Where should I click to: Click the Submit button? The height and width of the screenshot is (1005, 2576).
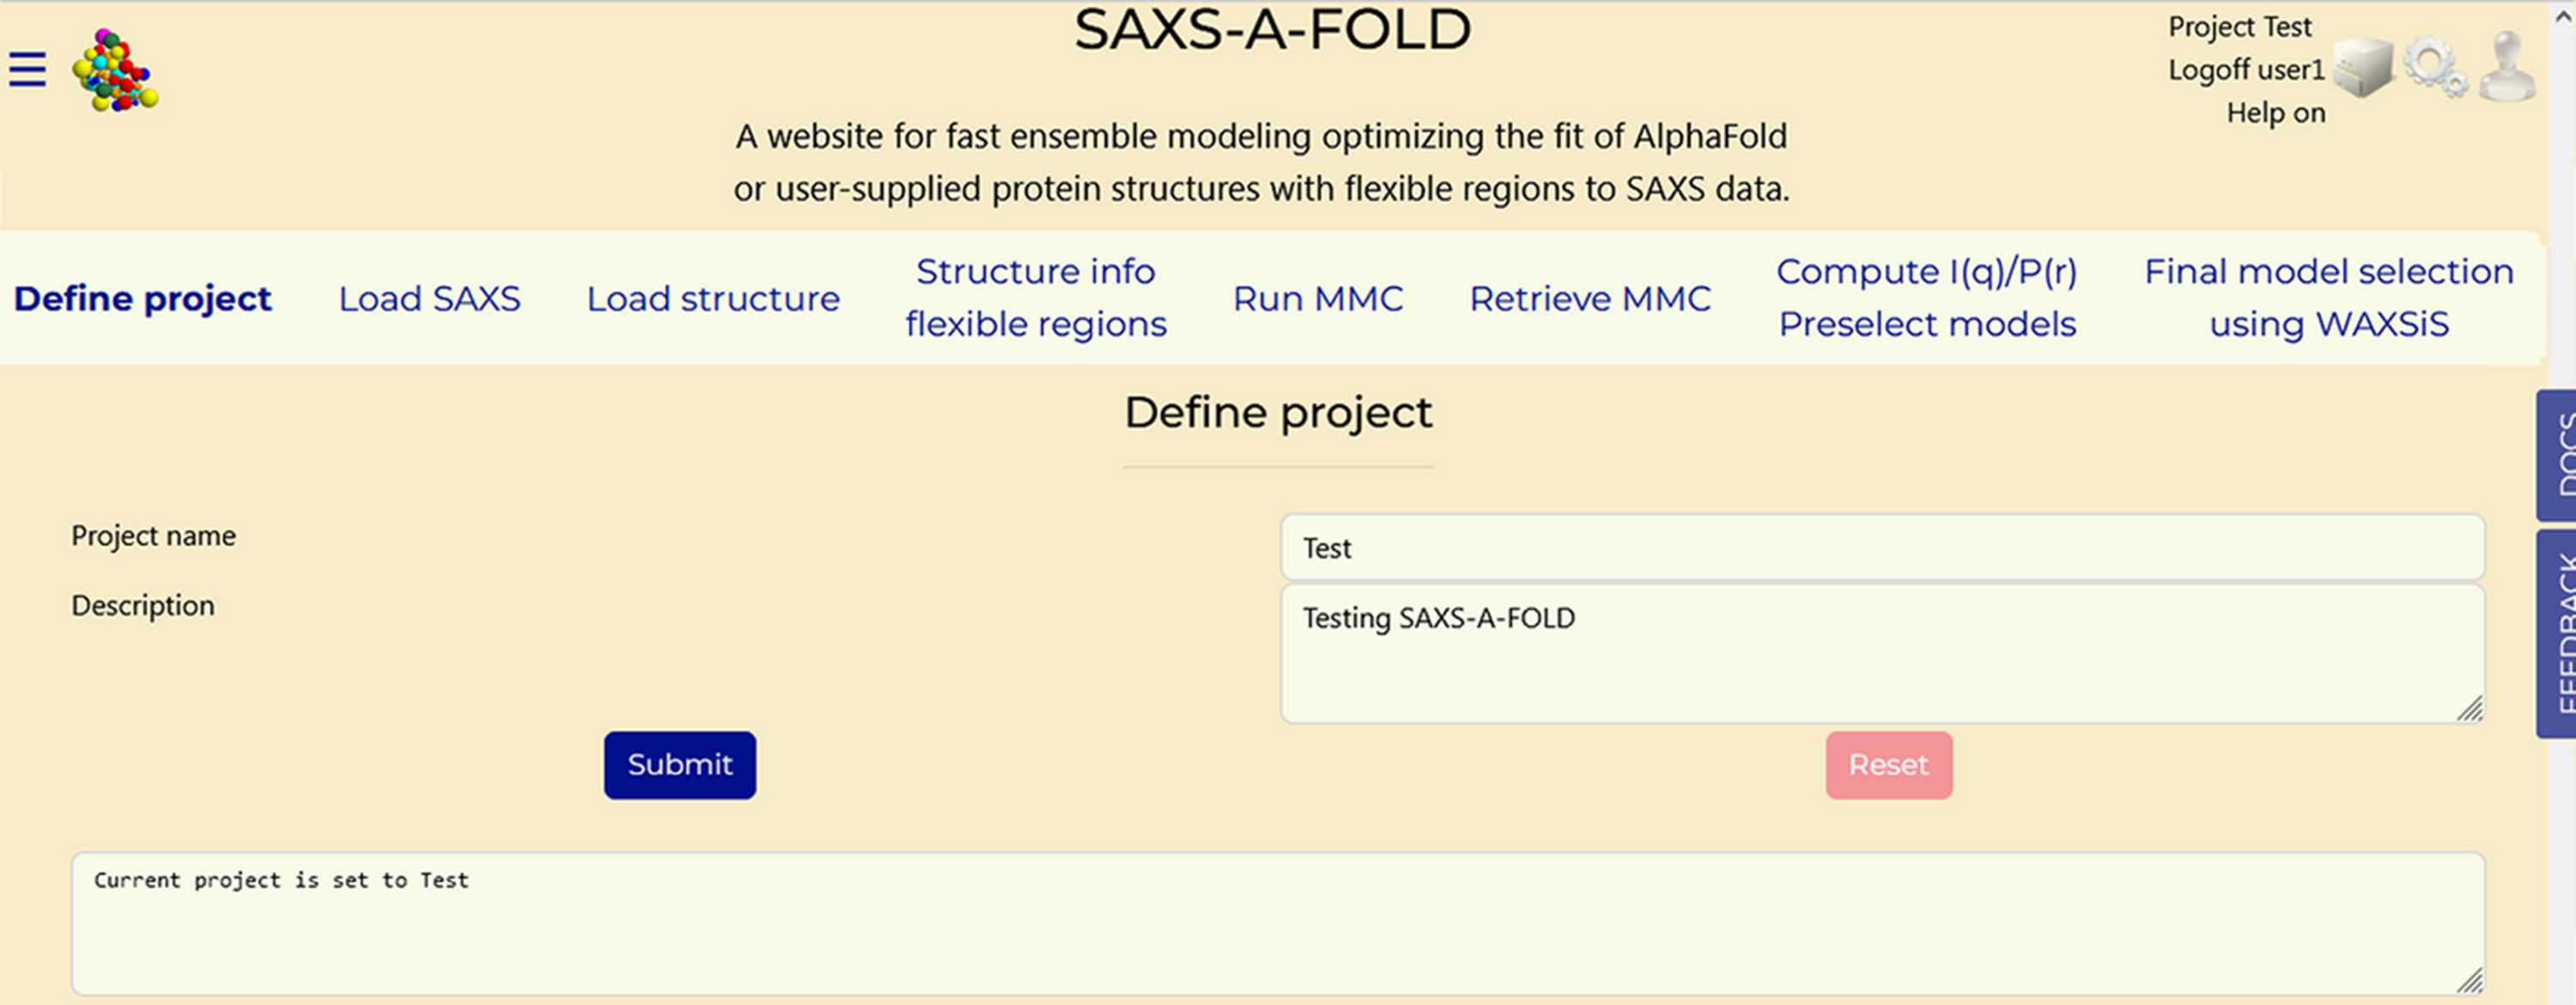(x=680, y=765)
